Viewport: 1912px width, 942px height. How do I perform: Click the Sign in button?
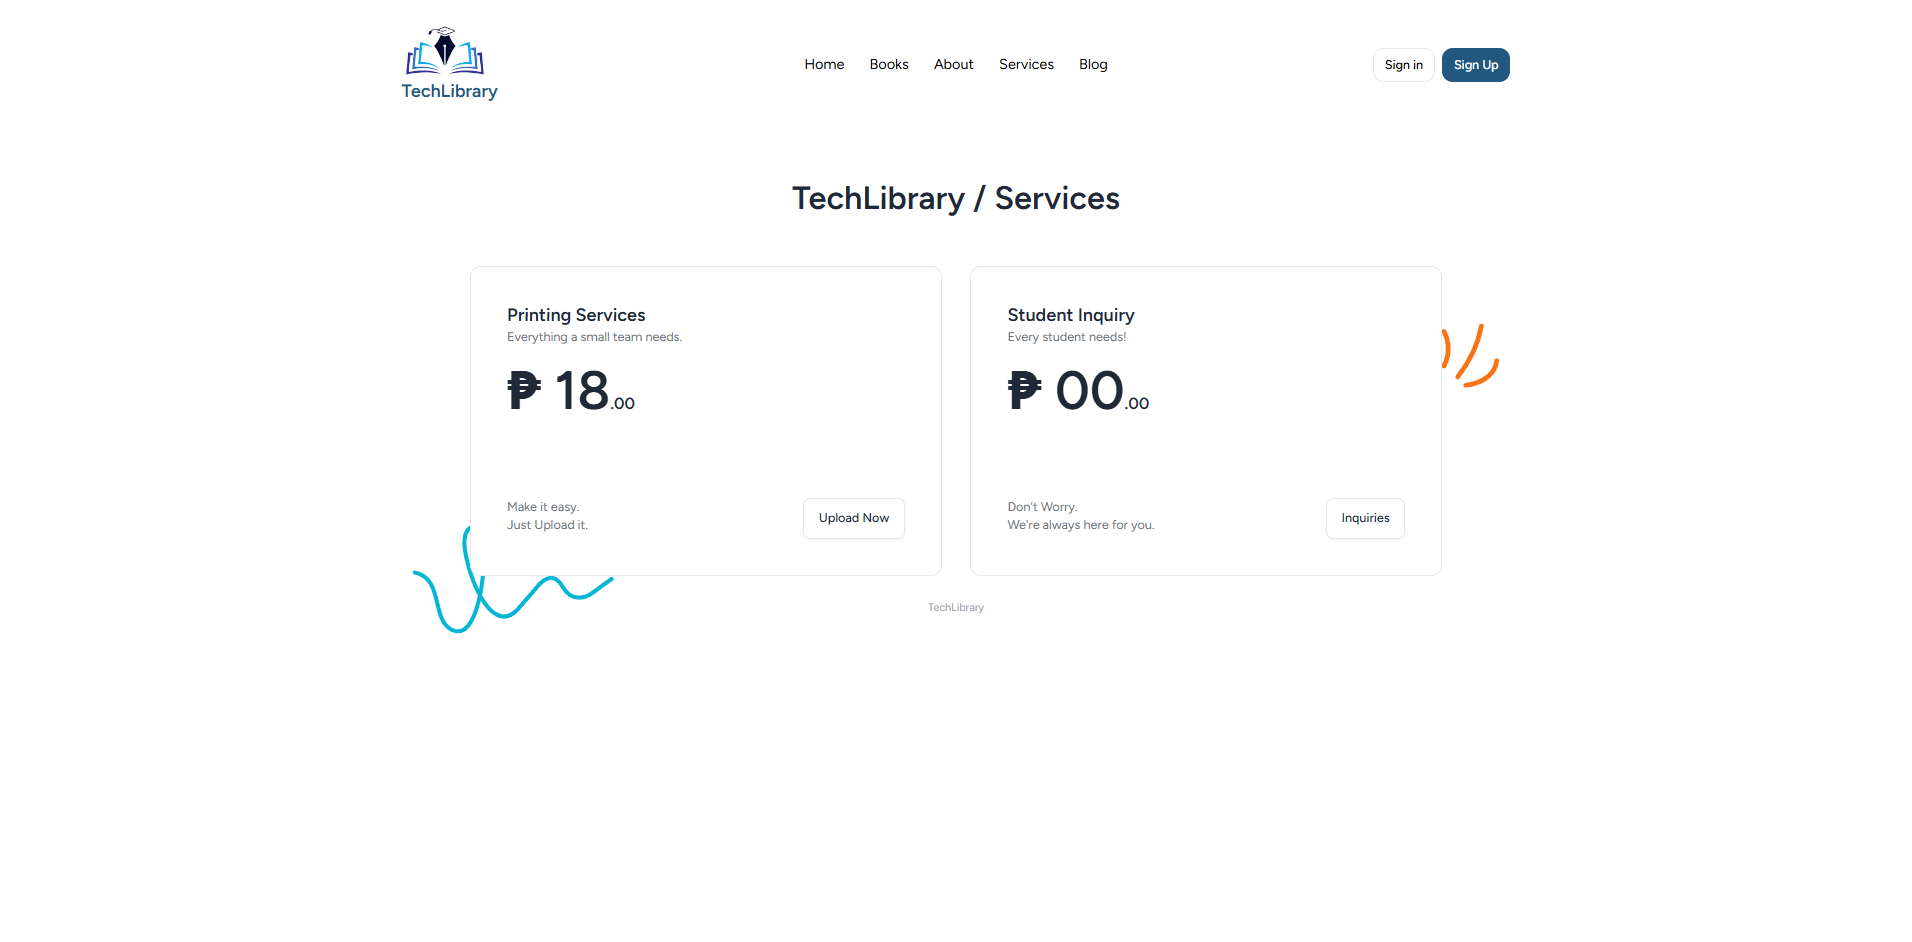[x=1403, y=65]
